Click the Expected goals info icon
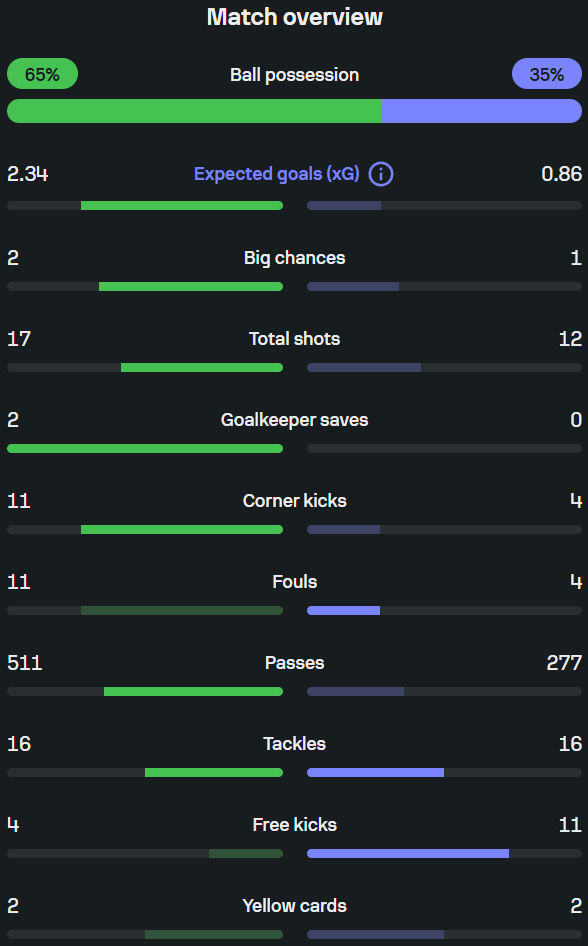 [x=381, y=174]
